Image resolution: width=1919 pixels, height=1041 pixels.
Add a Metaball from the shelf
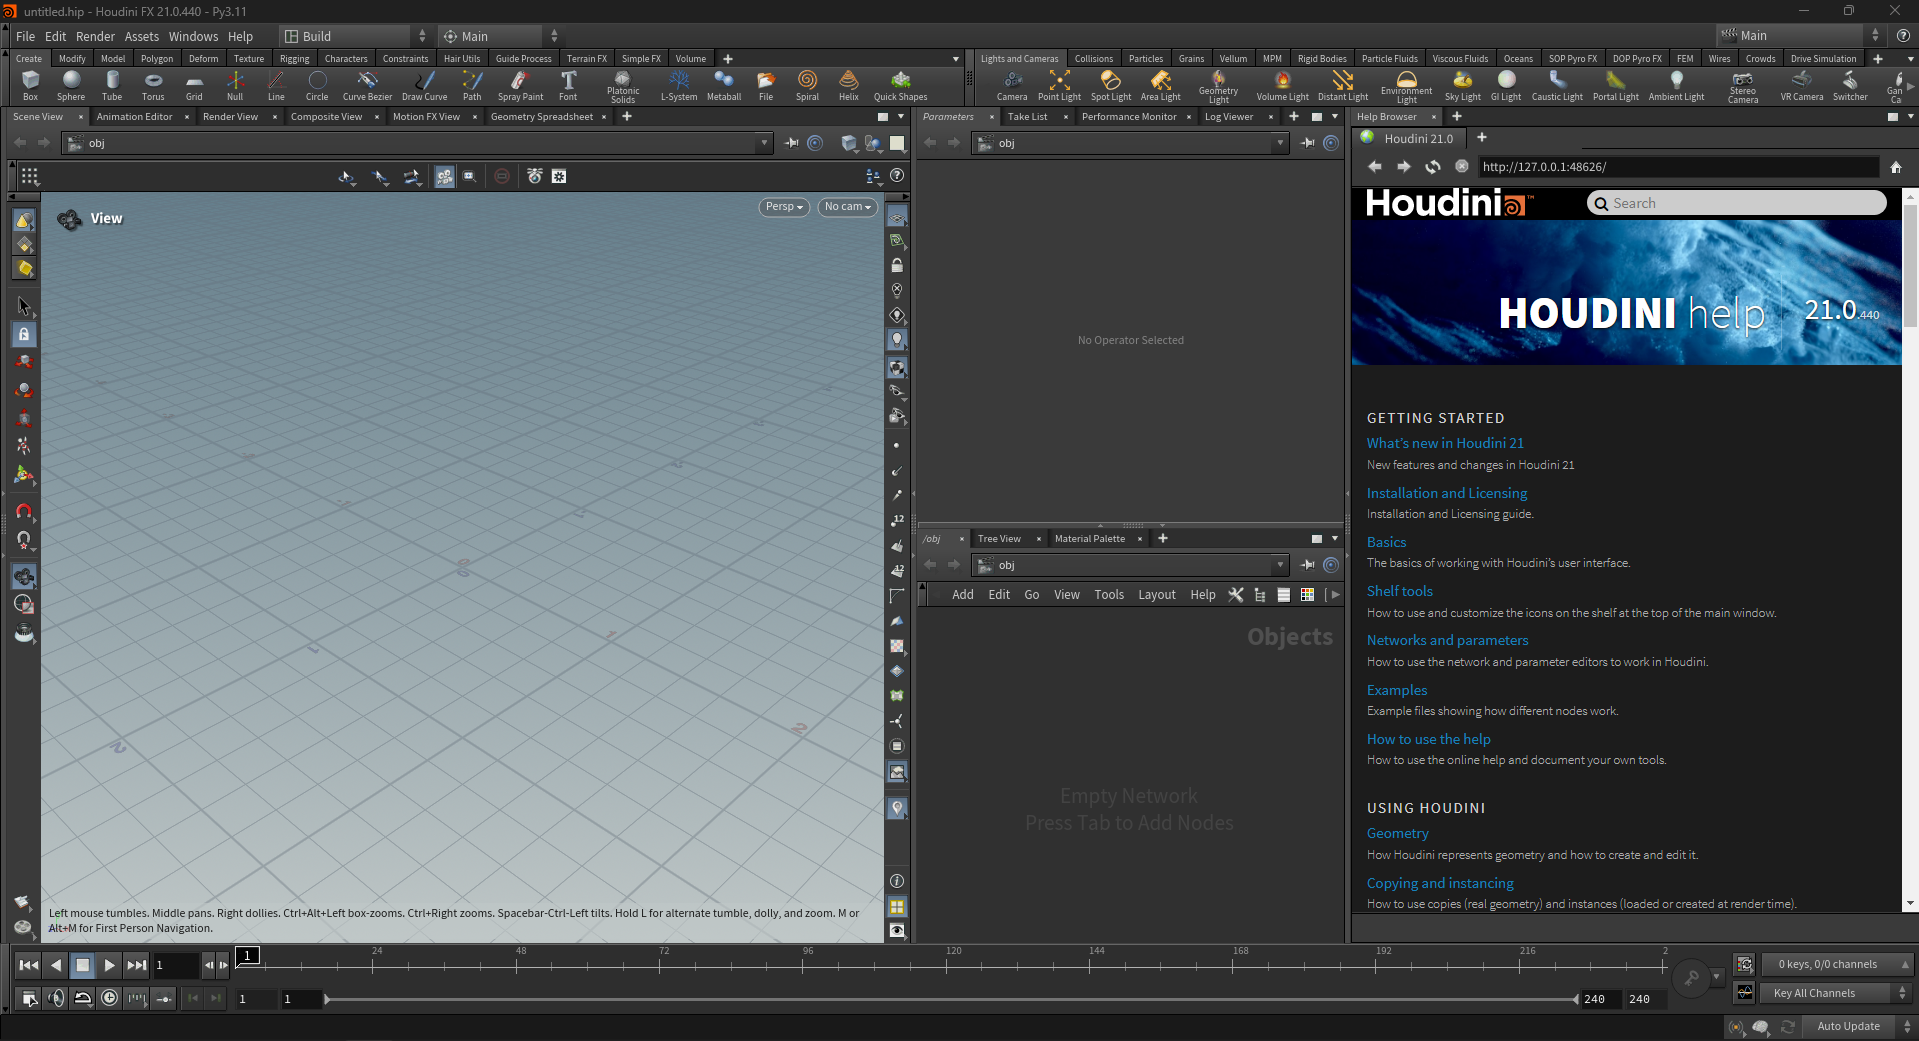click(724, 85)
